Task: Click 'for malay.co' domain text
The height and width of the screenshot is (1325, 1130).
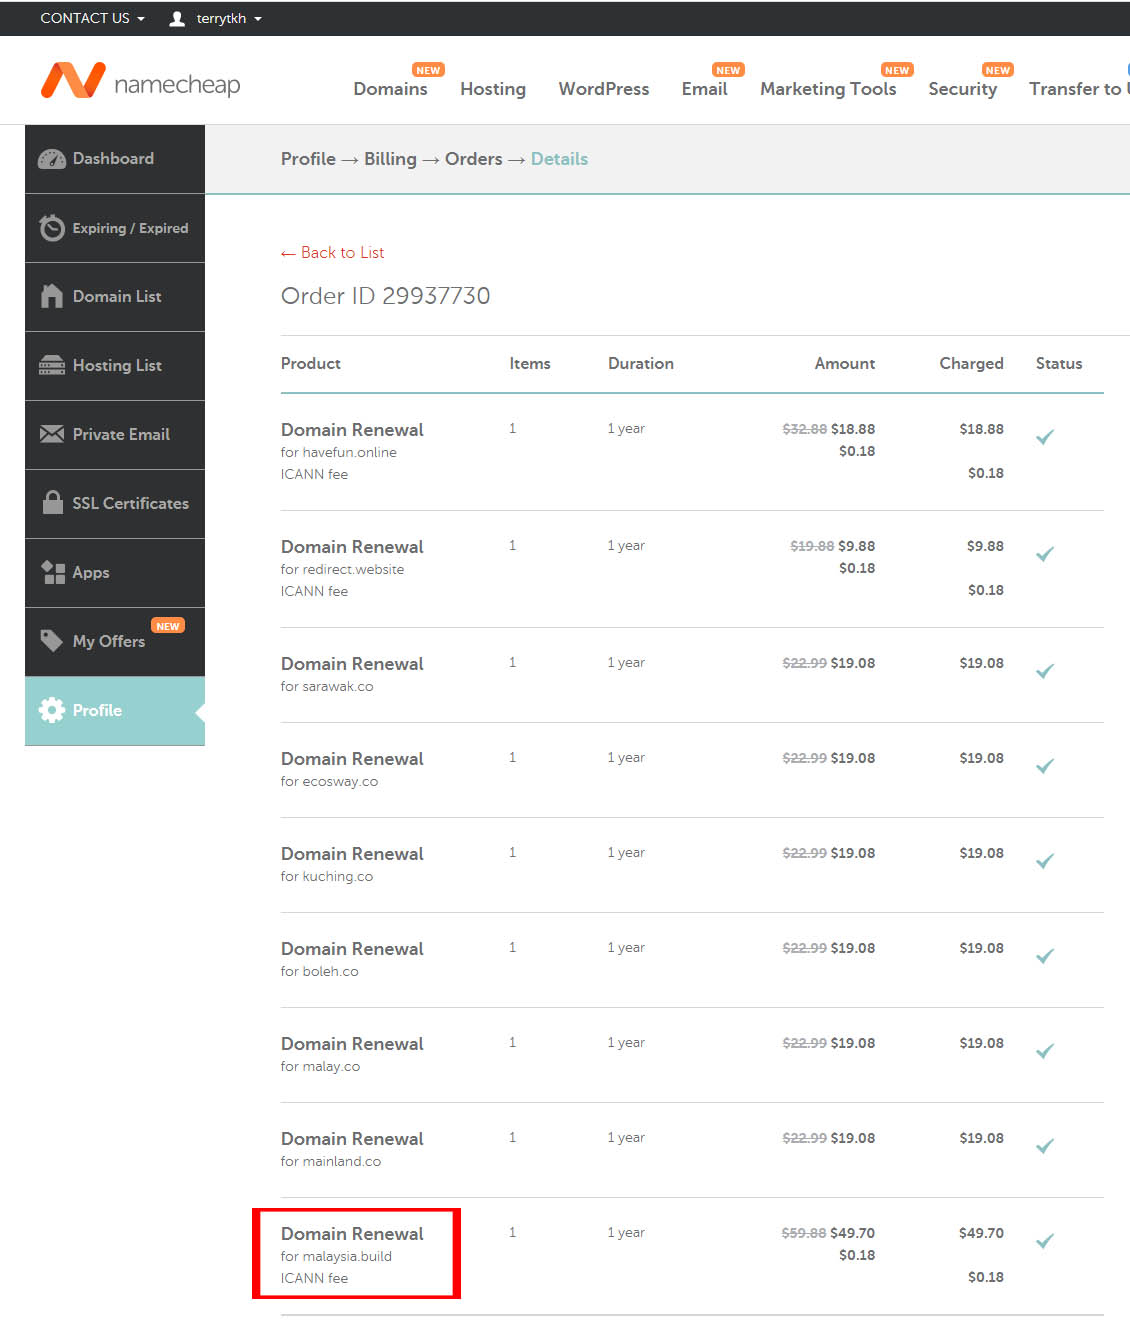Action: pos(321,1067)
